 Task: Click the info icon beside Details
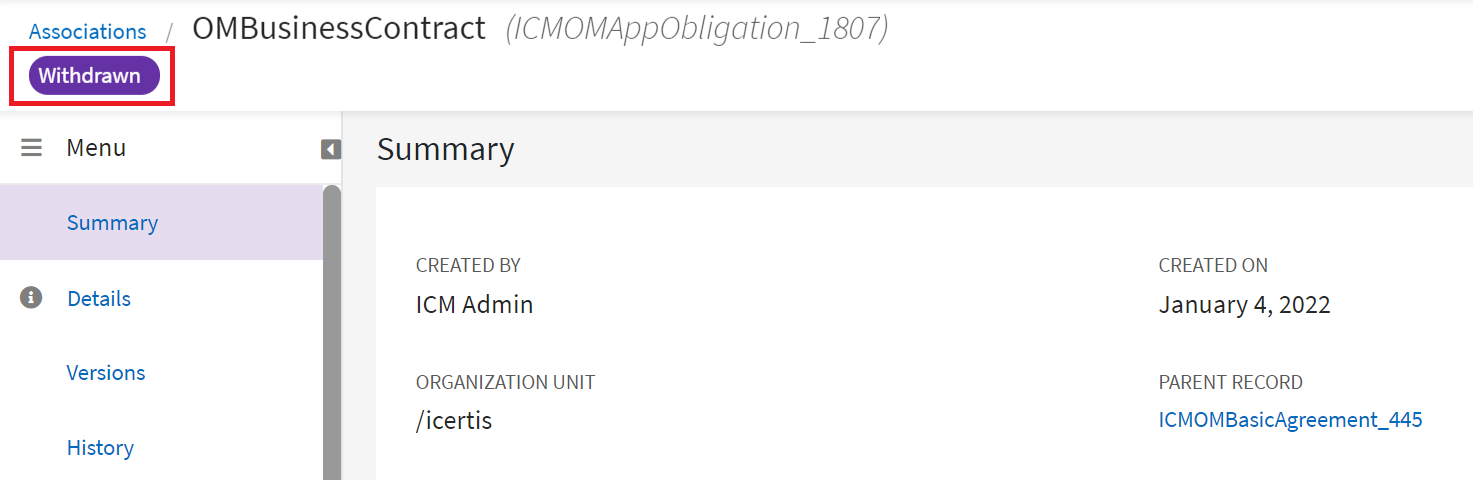pos(32,297)
